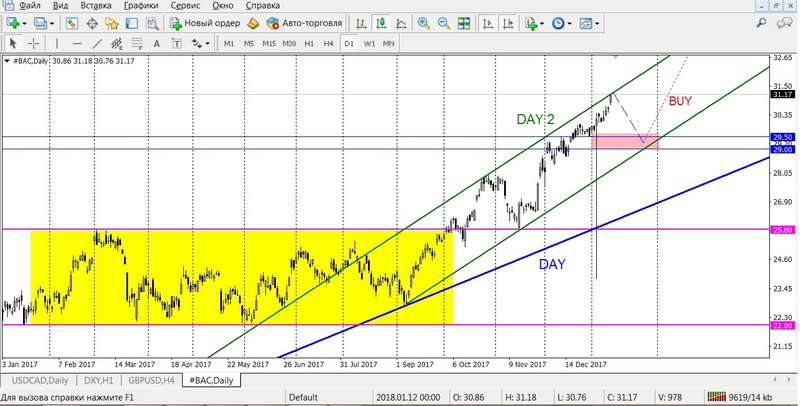
Task: Expand the periodicity clock dropdown
Action: coord(570,23)
